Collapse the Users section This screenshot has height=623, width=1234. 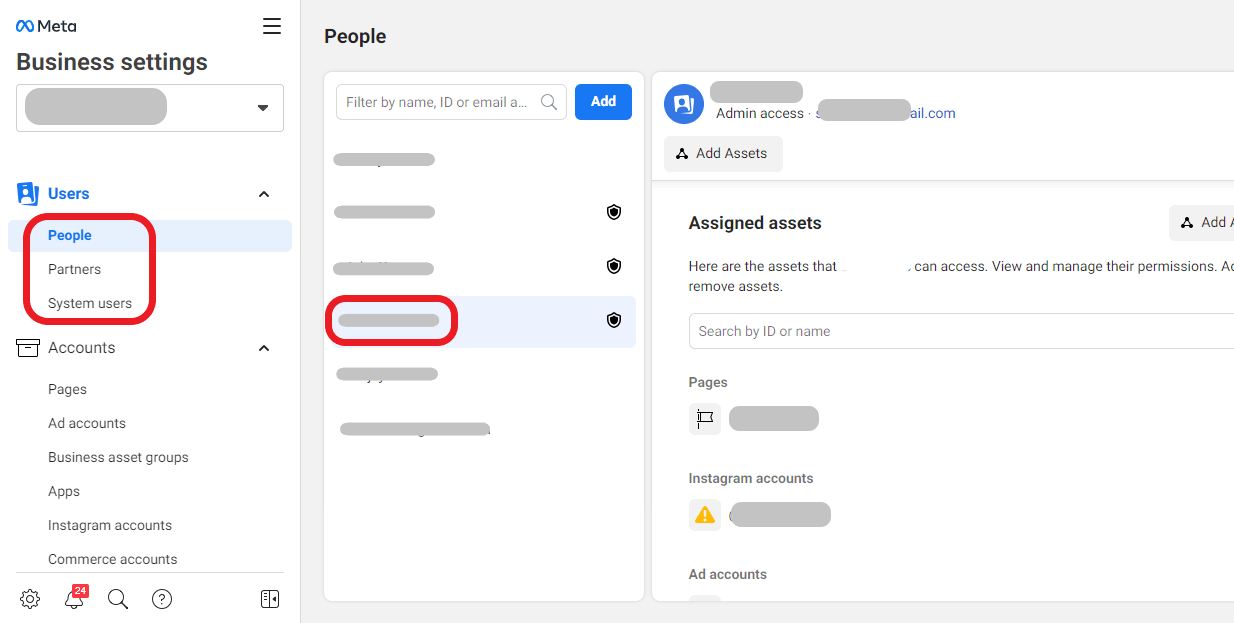(x=264, y=194)
